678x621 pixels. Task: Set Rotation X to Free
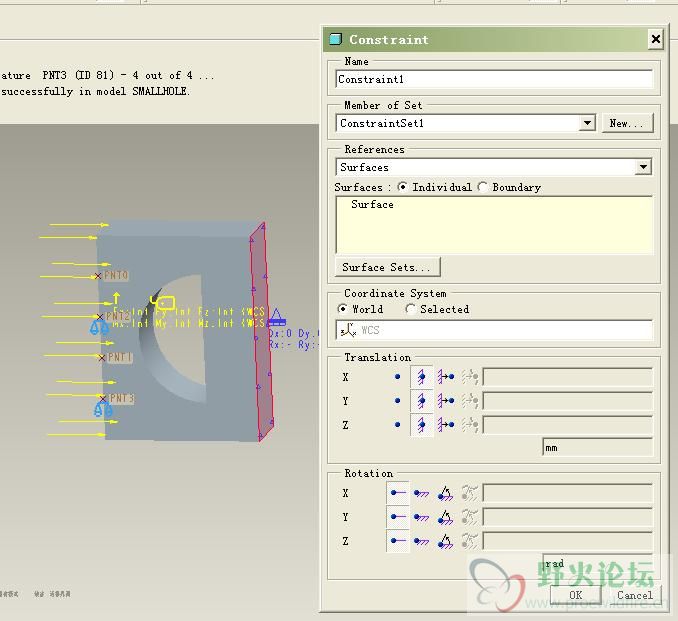398,493
